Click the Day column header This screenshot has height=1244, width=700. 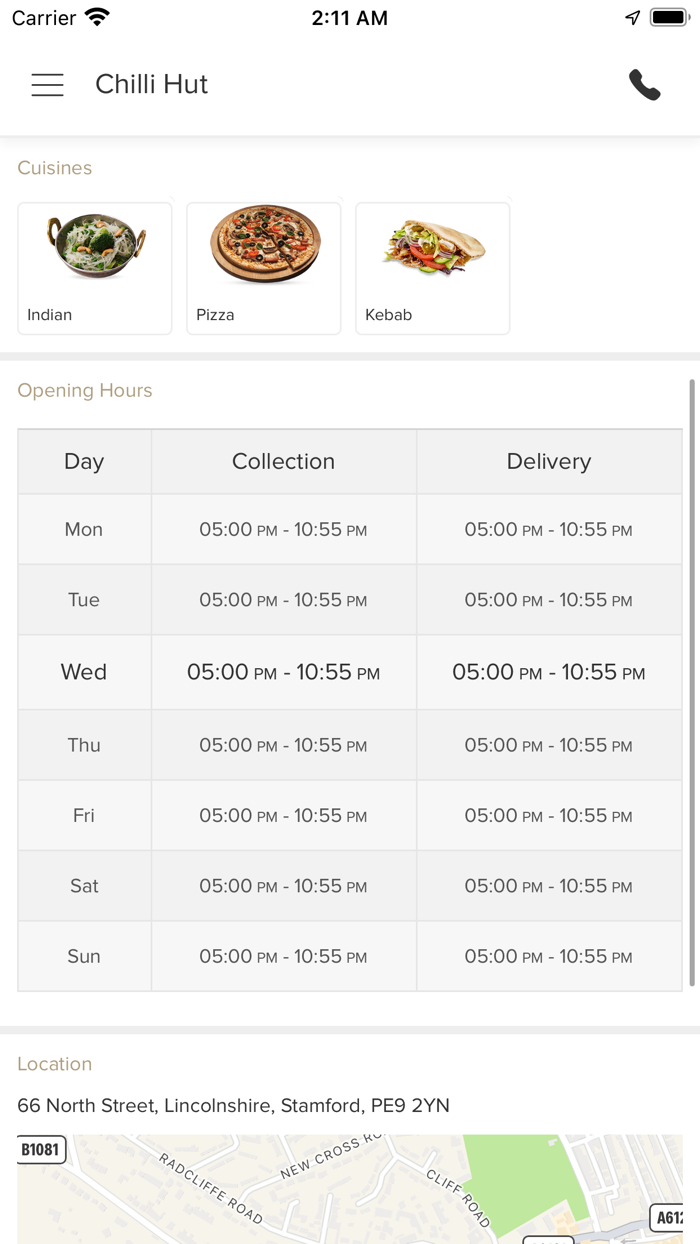84,461
